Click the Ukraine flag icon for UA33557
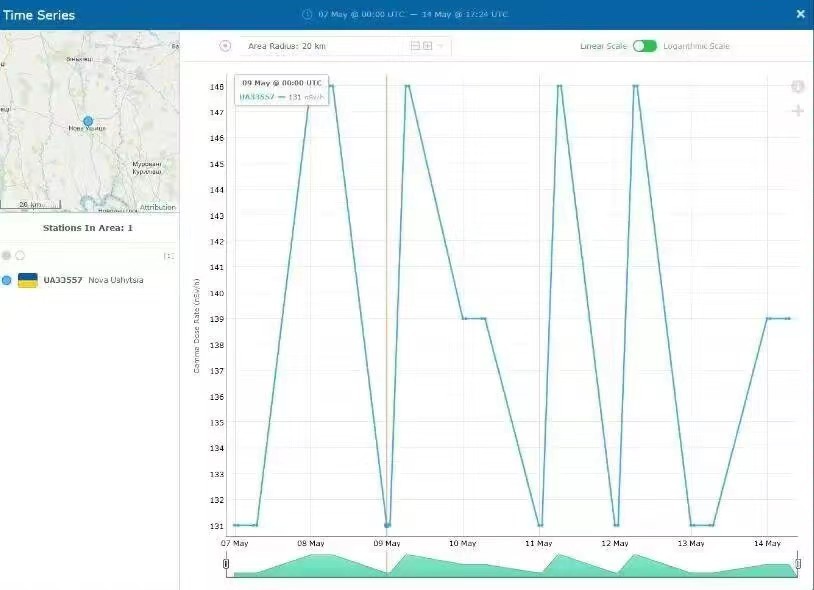814x590 pixels. coord(28,280)
